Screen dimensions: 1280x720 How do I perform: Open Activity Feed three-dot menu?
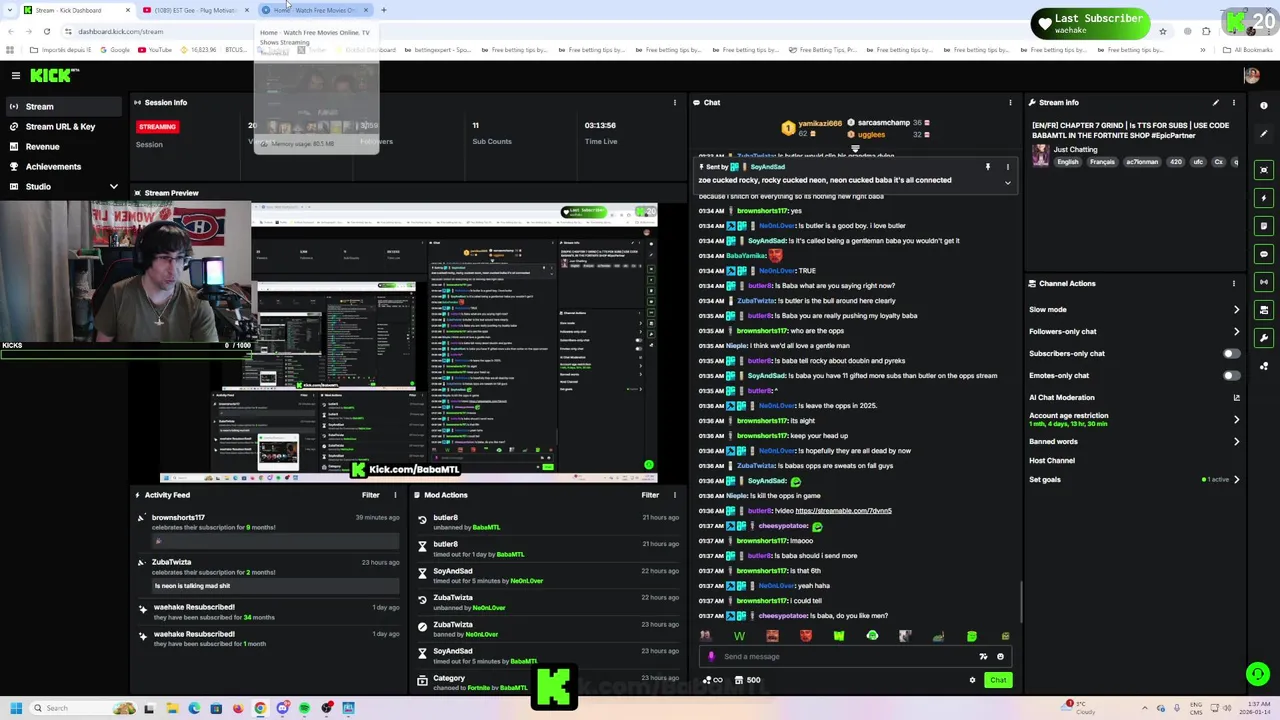point(395,495)
